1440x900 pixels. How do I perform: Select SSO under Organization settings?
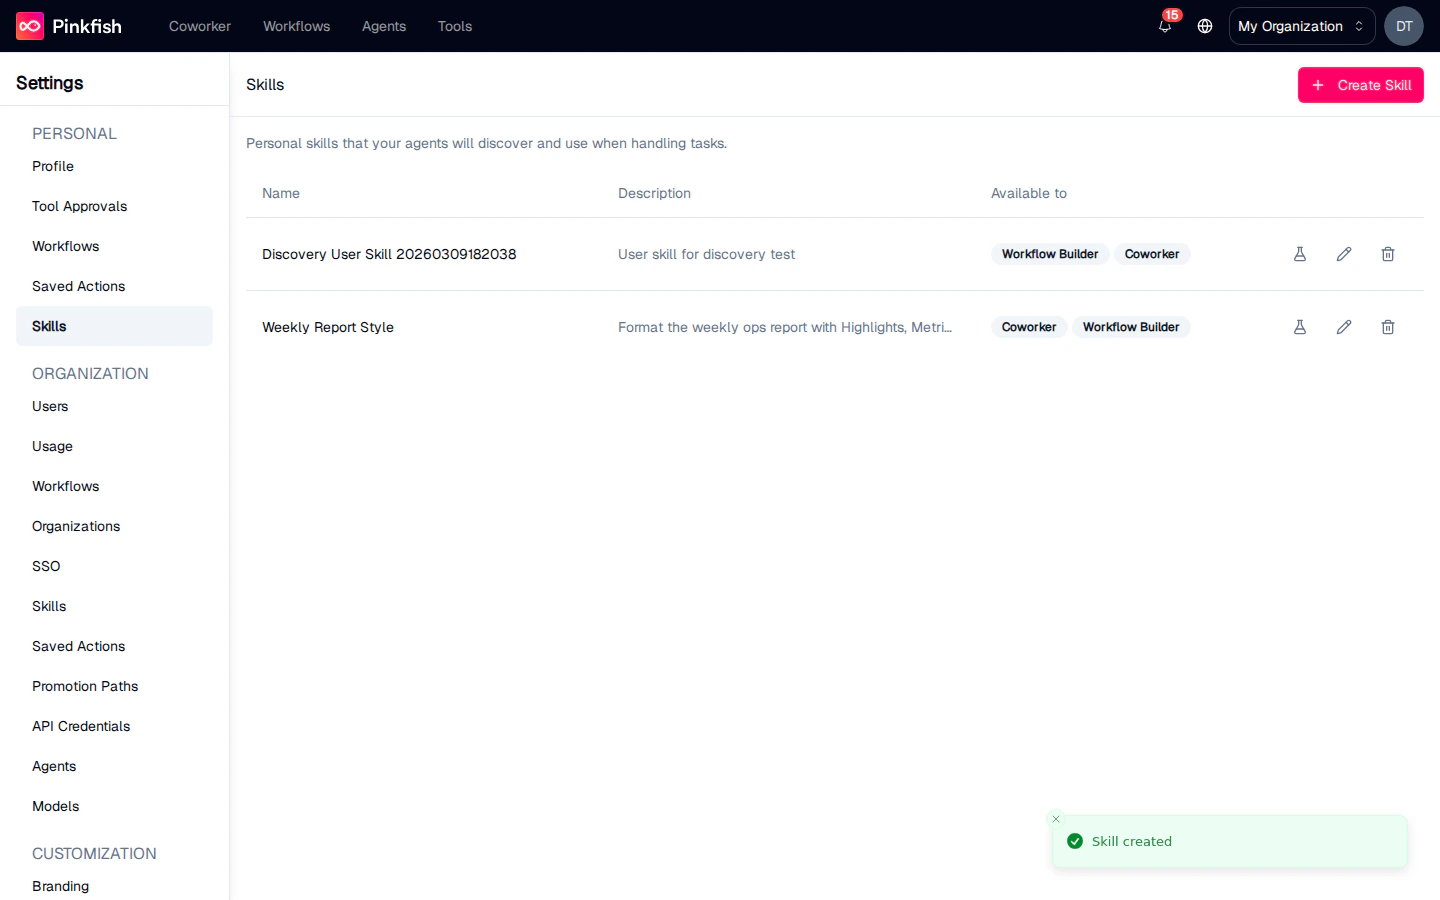click(x=46, y=566)
